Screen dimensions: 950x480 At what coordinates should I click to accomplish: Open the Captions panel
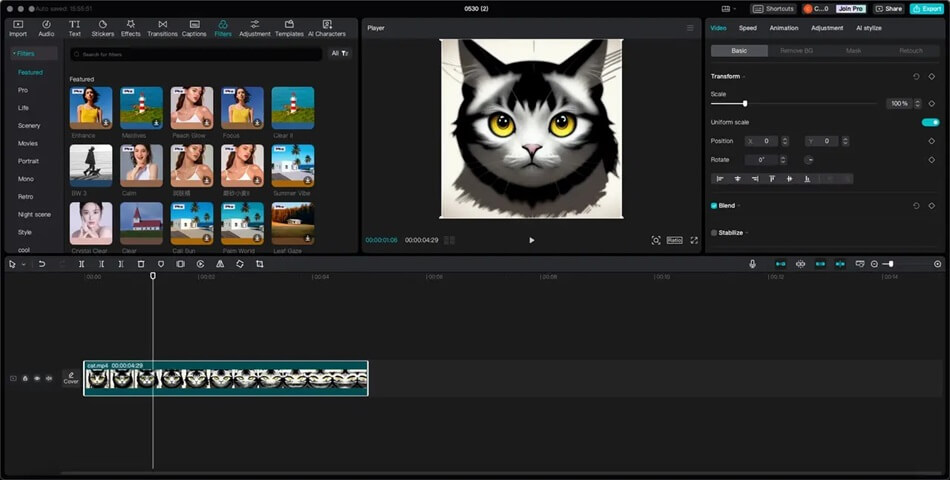[194, 28]
